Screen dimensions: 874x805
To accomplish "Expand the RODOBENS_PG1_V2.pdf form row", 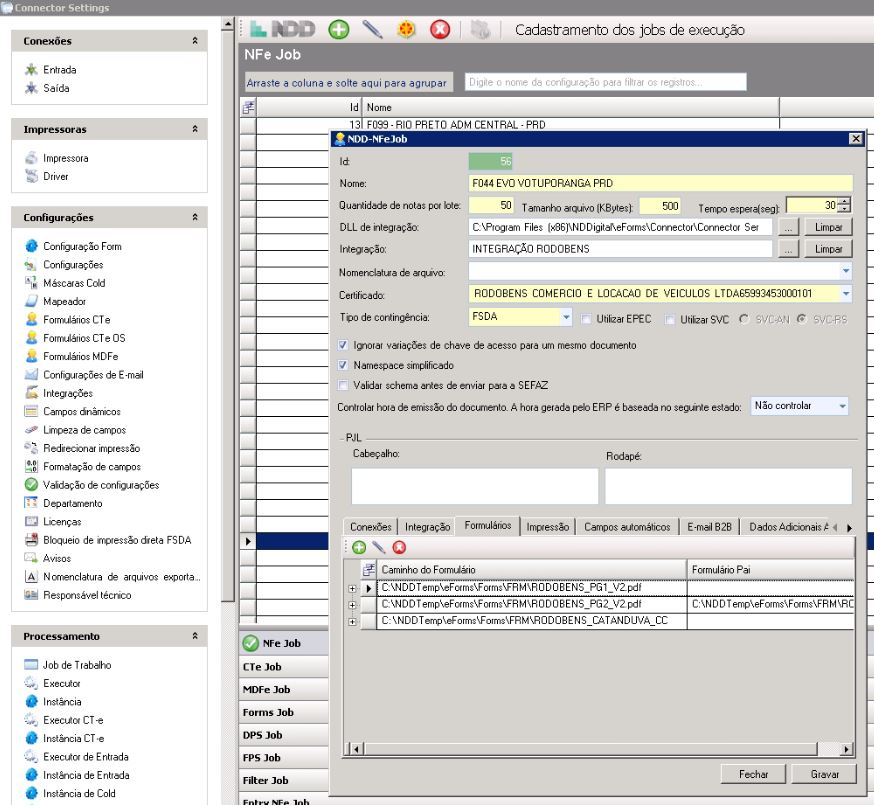I will pos(352,588).
